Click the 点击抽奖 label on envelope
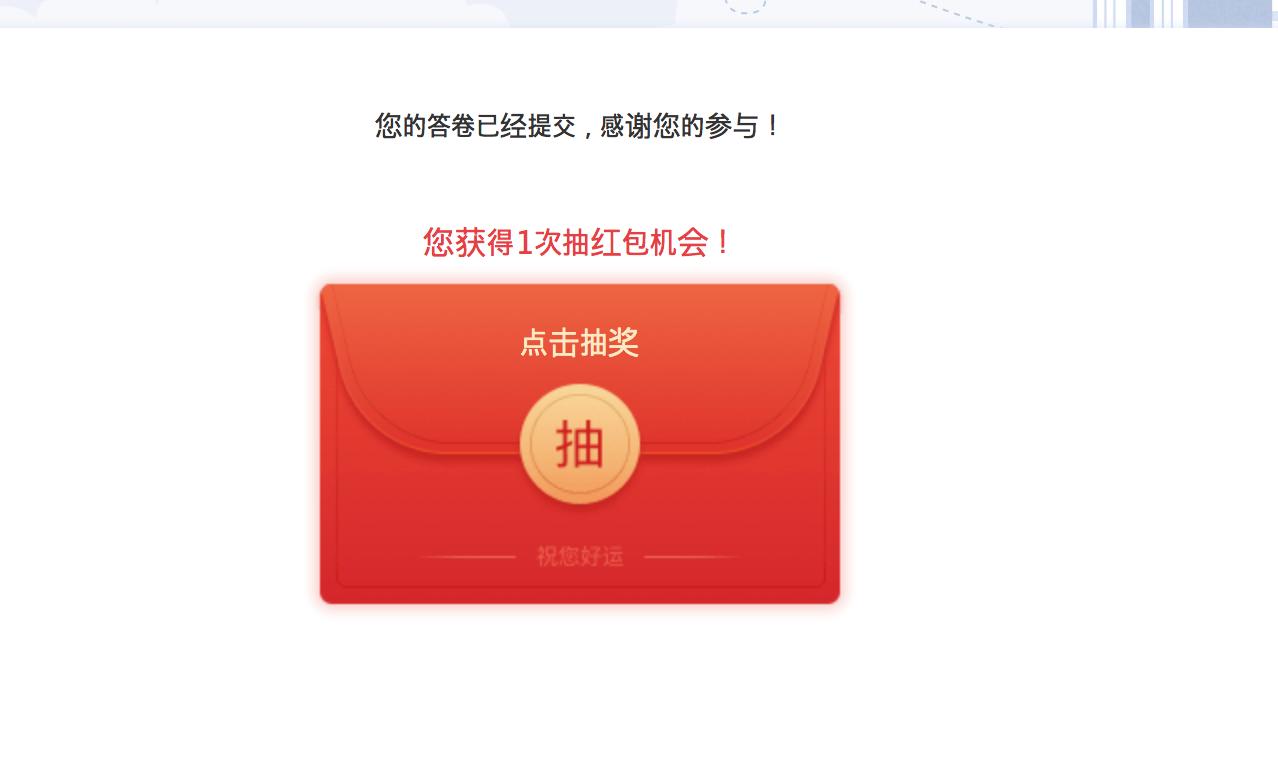 579,343
